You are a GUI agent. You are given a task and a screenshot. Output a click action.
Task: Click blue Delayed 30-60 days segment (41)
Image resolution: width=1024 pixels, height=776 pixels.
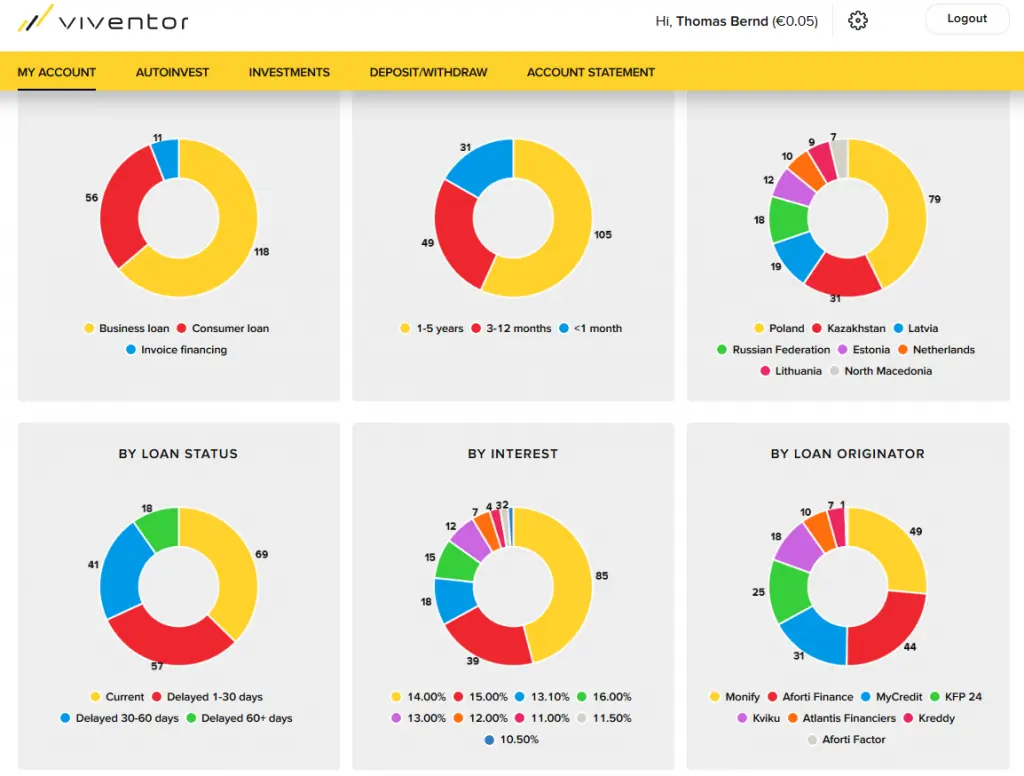pyautogui.click(x=121, y=575)
